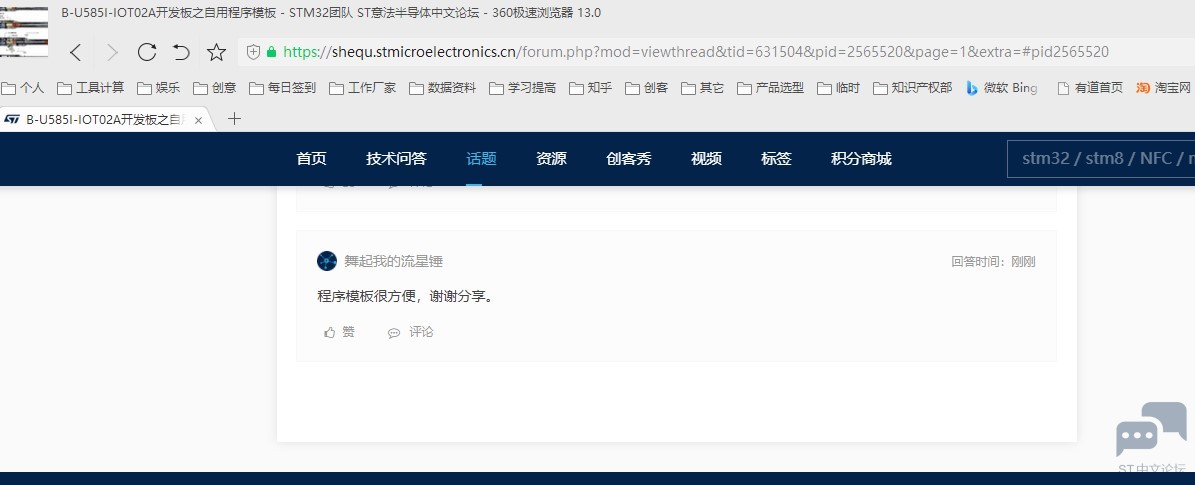
Task: Open the 淘宝网 bookmark
Action: [1163, 88]
